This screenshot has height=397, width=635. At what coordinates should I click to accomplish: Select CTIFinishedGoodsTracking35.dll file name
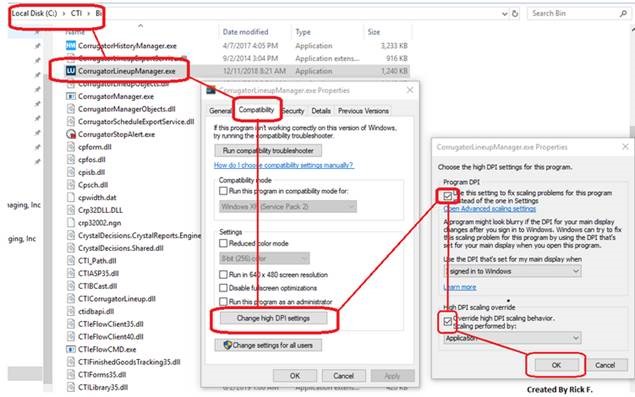point(129,362)
